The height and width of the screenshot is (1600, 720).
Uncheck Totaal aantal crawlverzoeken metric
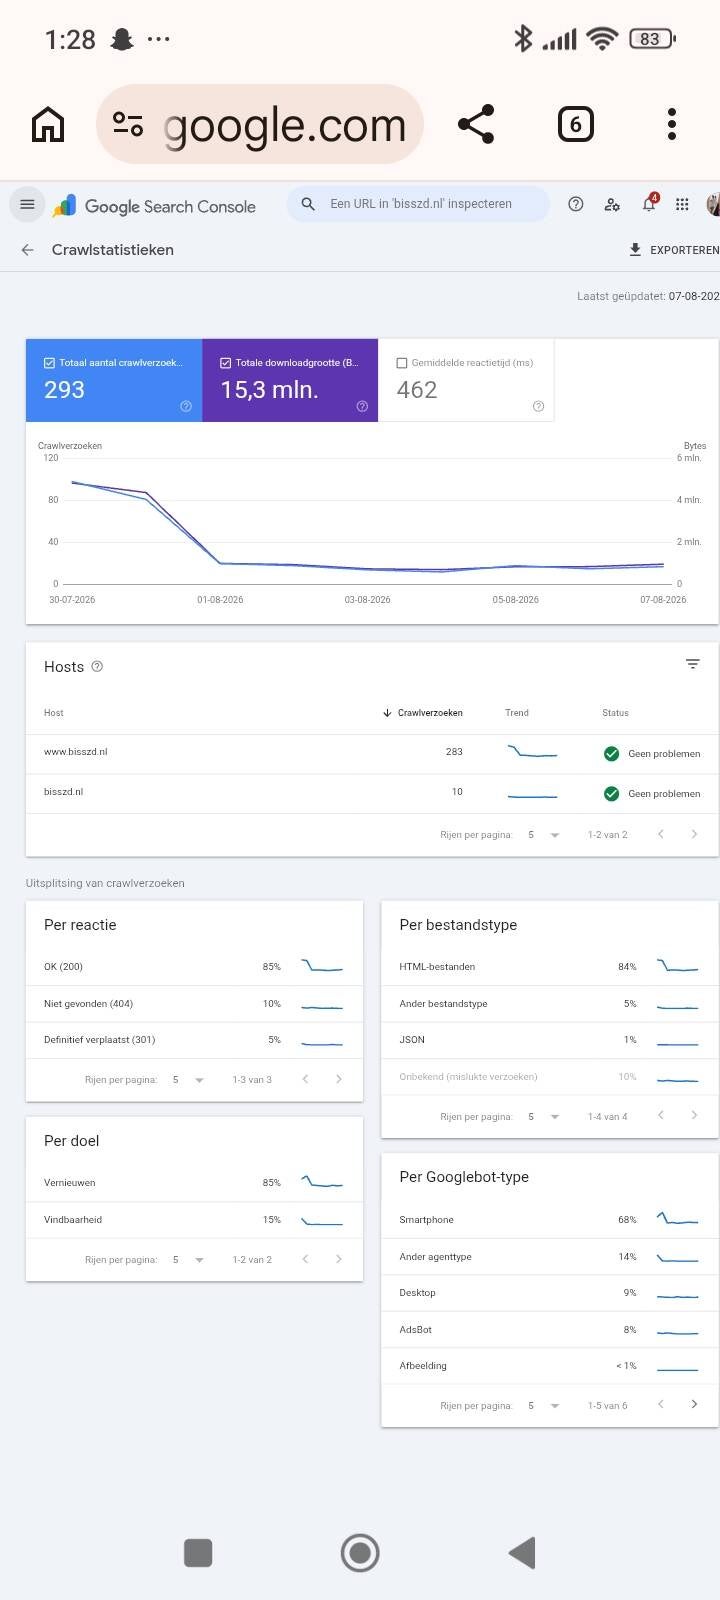coord(49,363)
